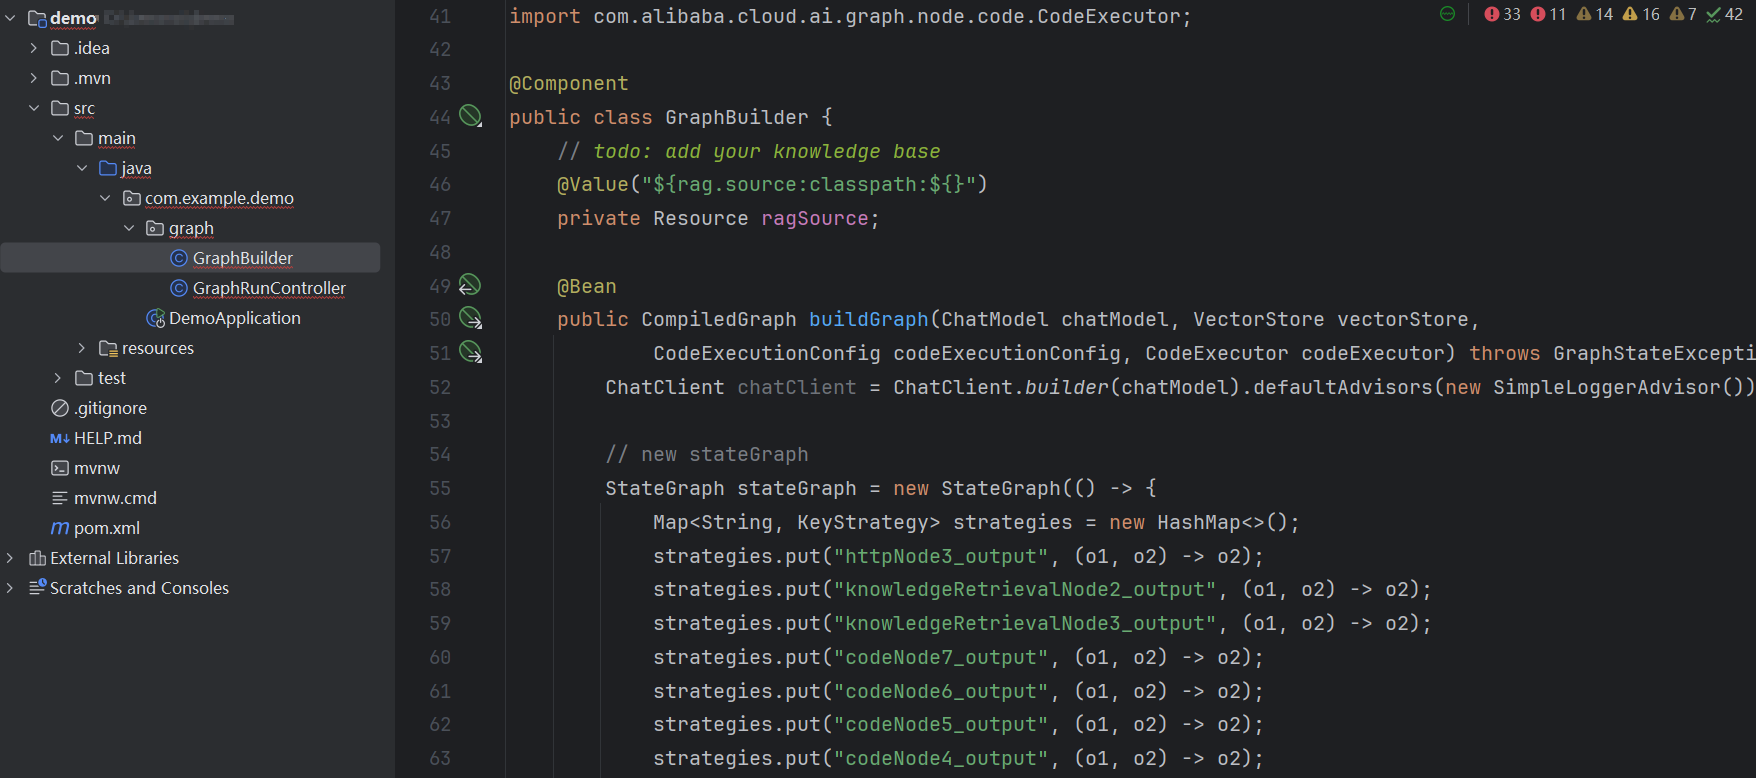The height and width of the screenshot is (778, 1756).
Task: Collapse the demo project root chevron
Action: [x=10, y=18]
